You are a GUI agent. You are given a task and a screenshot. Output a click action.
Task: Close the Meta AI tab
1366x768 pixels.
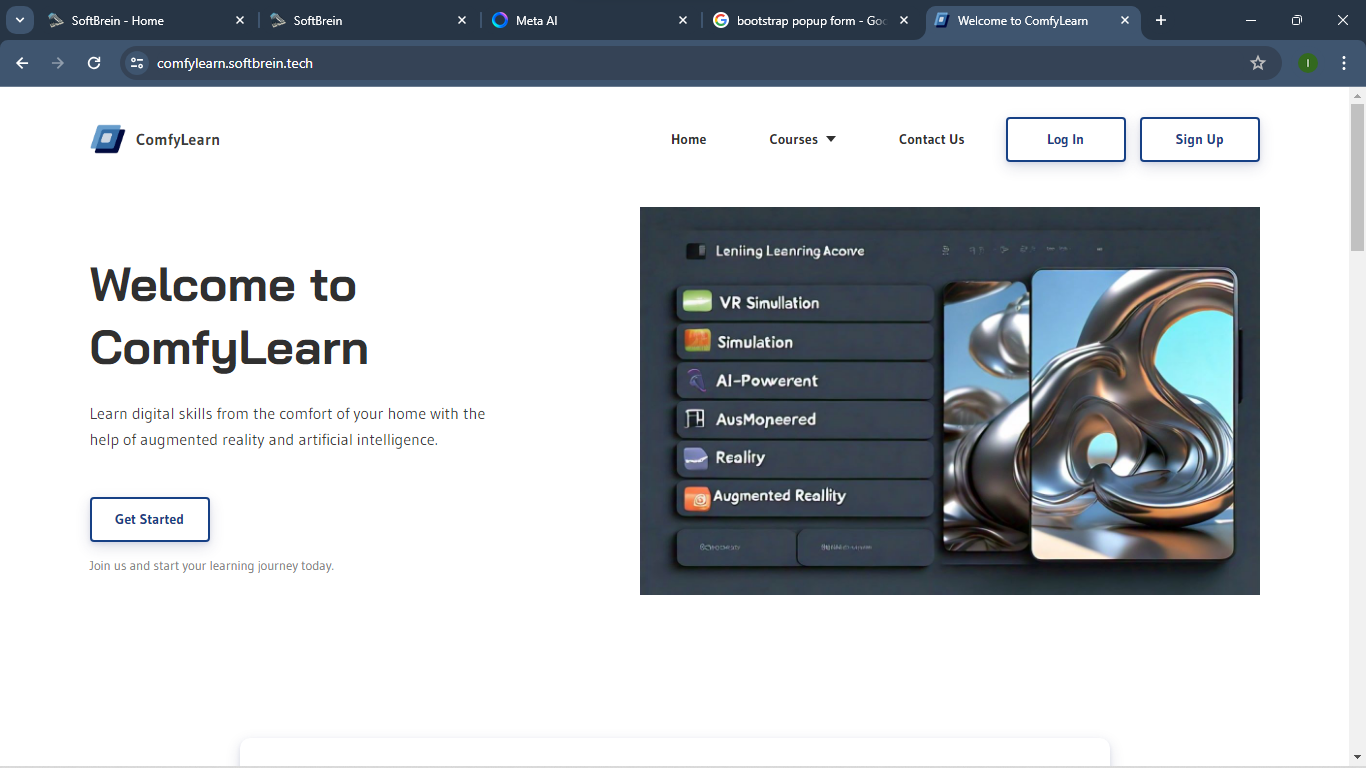pos(683,20)
